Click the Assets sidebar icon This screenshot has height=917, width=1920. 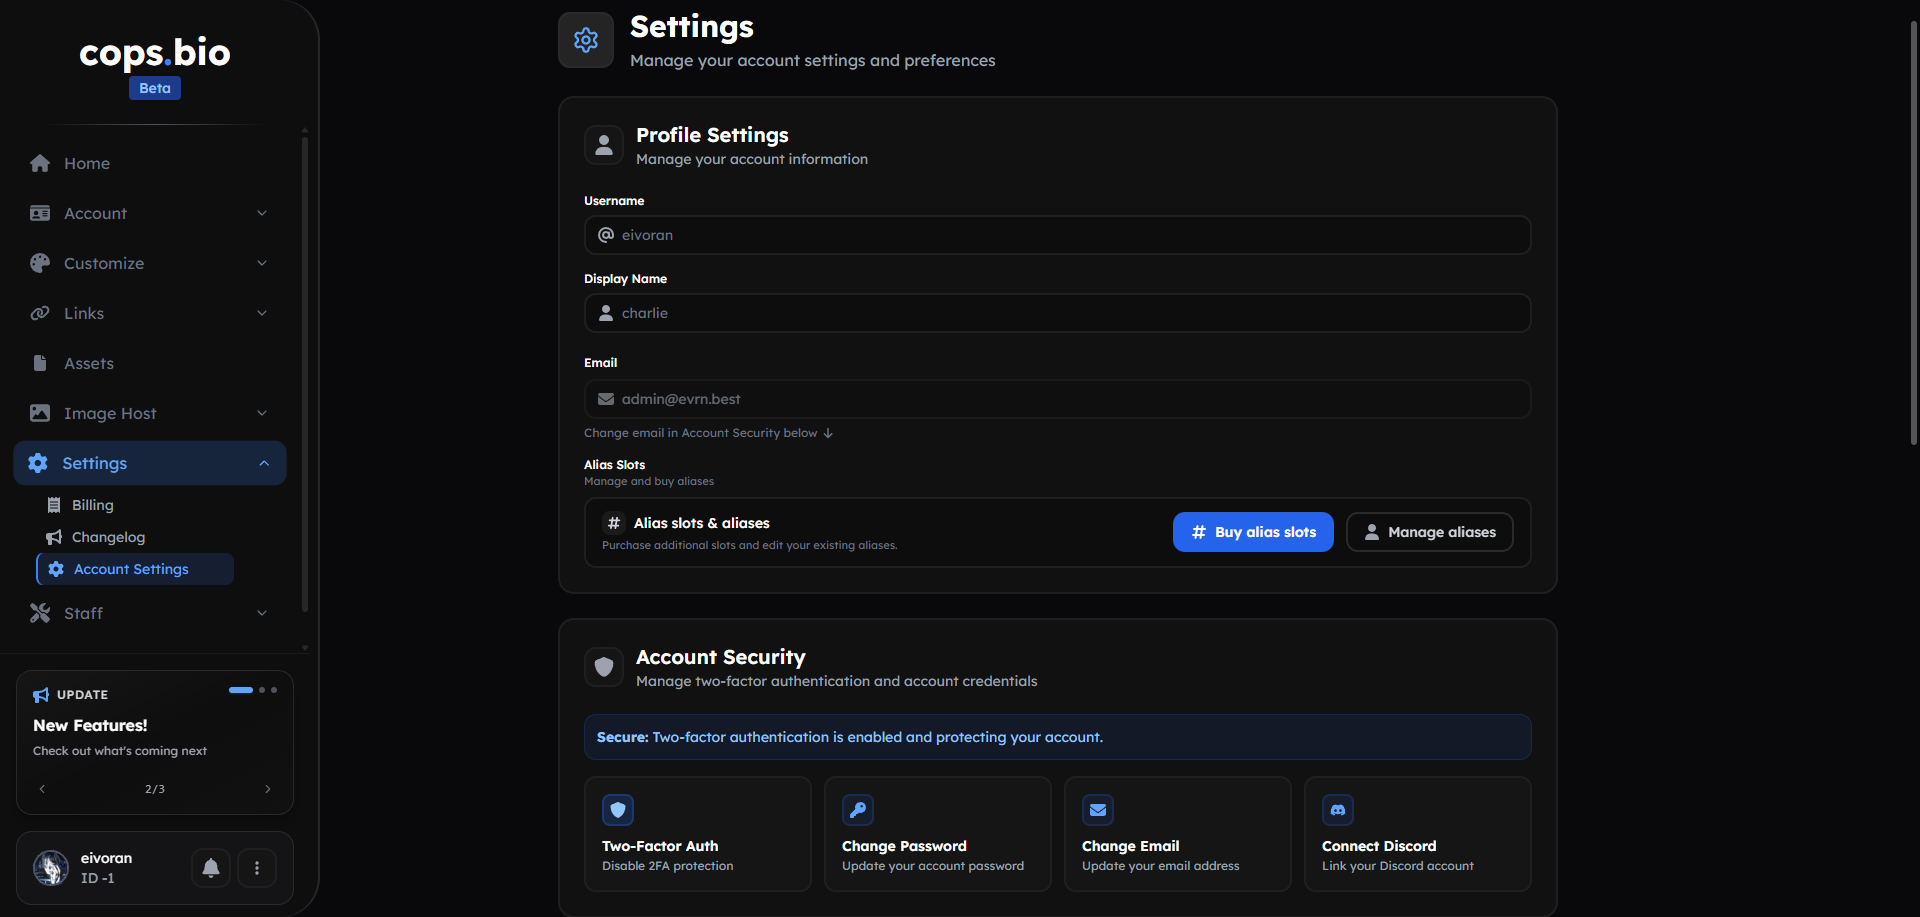(40, 363)
